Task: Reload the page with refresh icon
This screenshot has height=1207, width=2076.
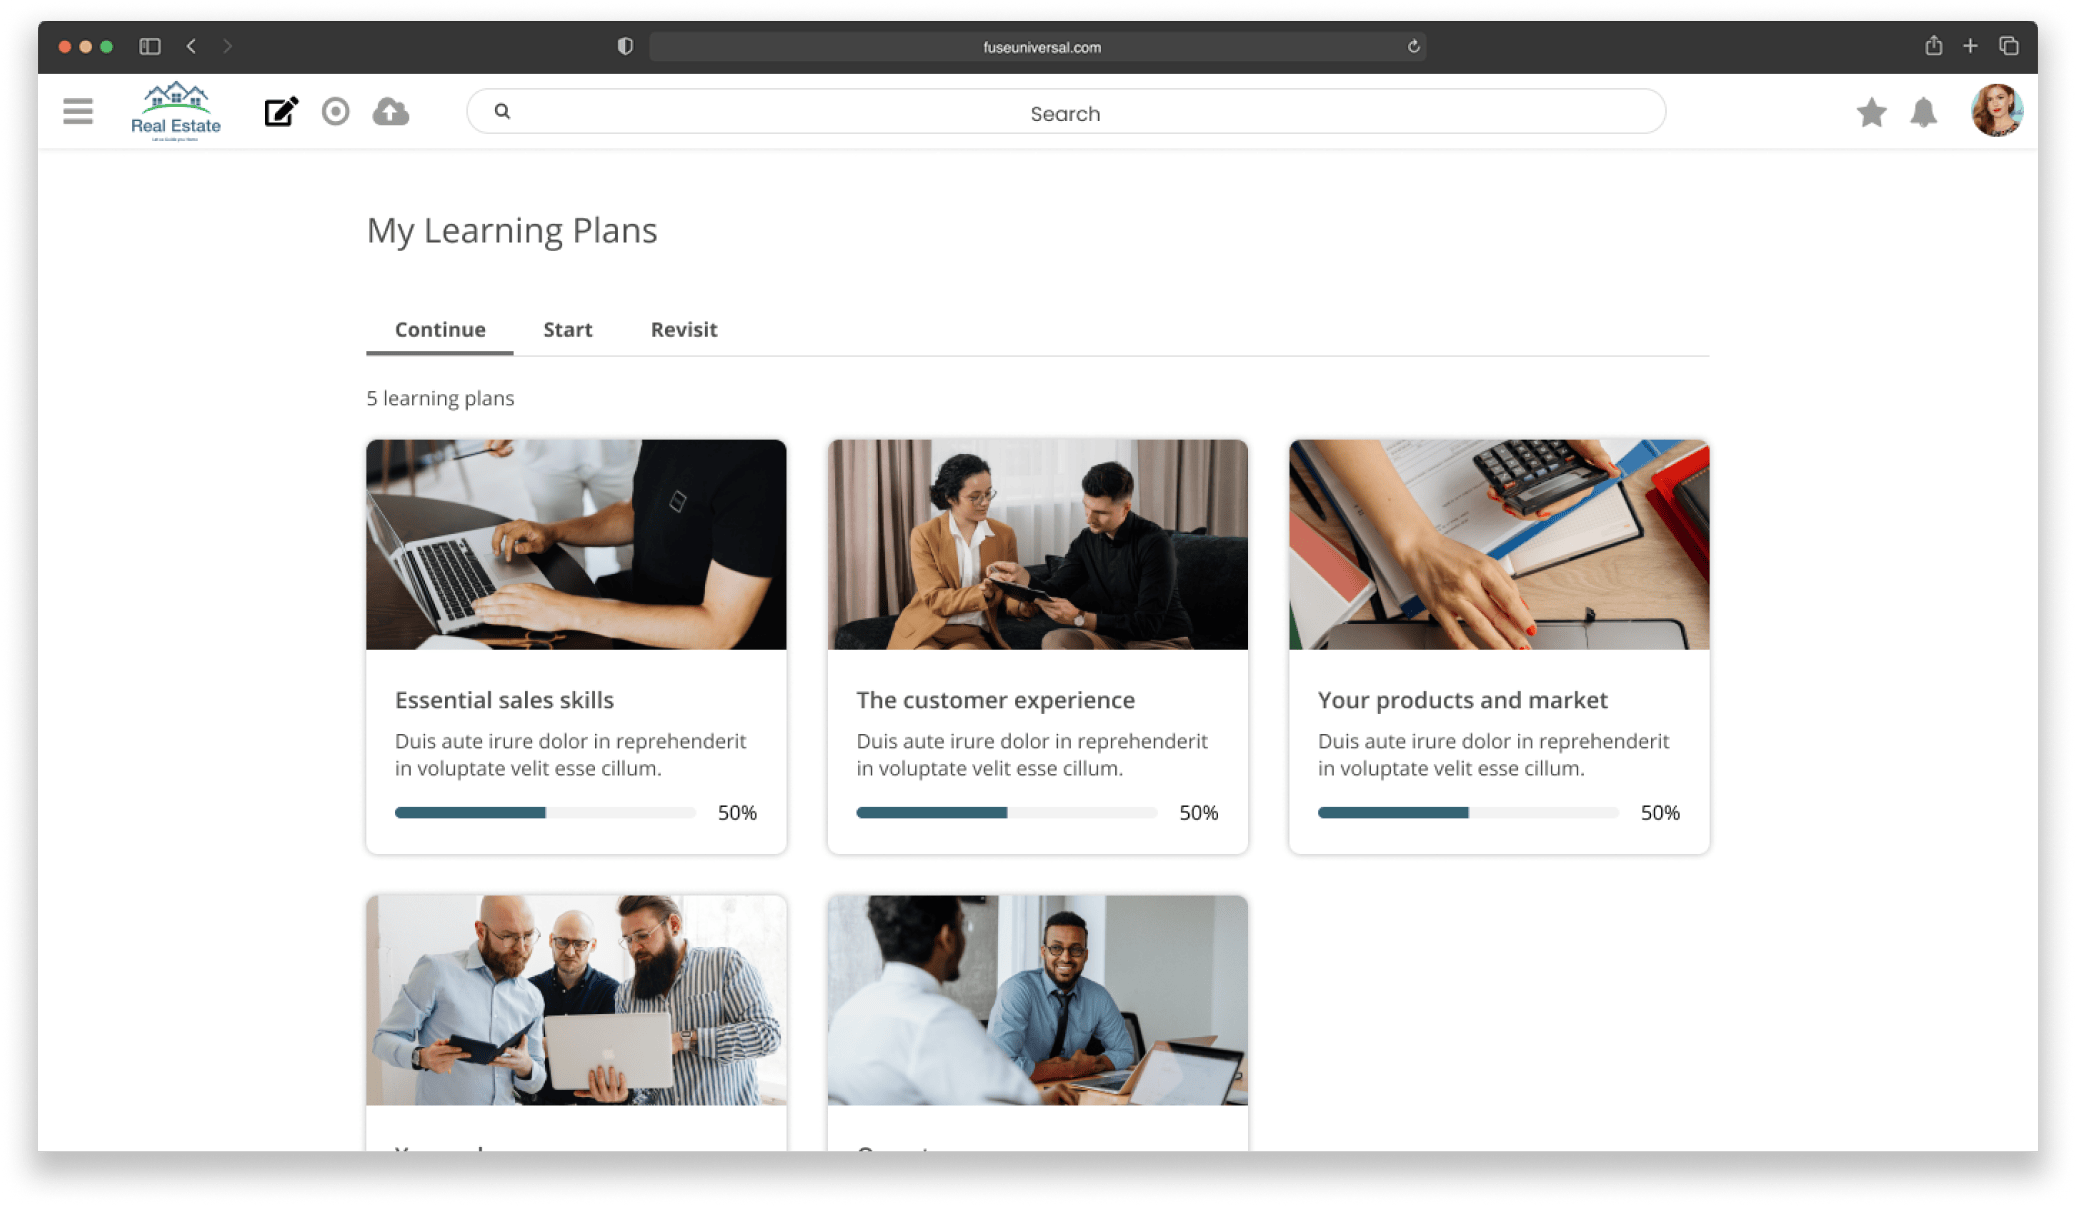Action: [1413, 46]
